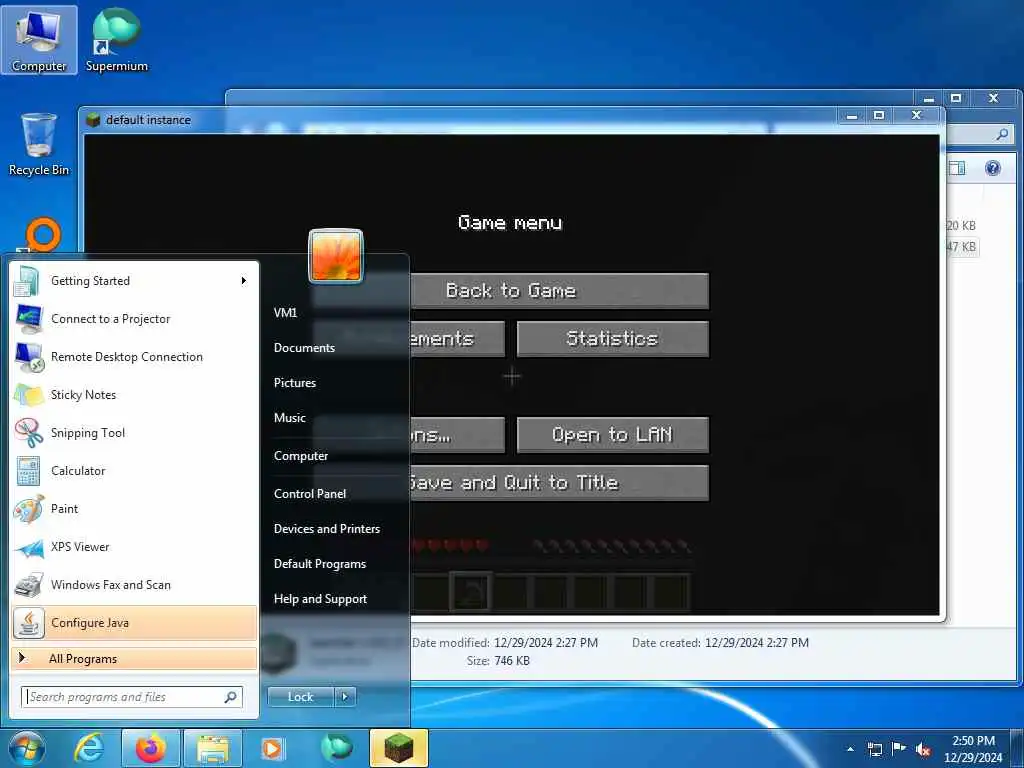Launch Sticky Notes from the program list
The image size is (1024, 768).
click(x=134, y=395)
